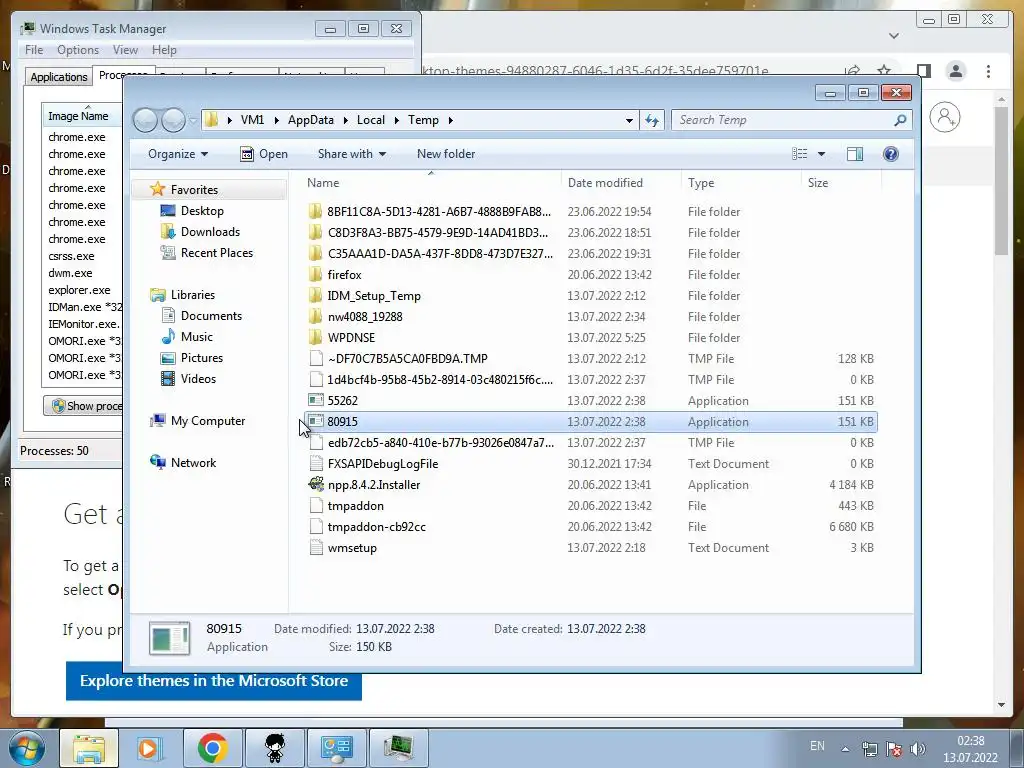Click the network tray icon
Screen dimensions: 1024x768
[869, 749]
